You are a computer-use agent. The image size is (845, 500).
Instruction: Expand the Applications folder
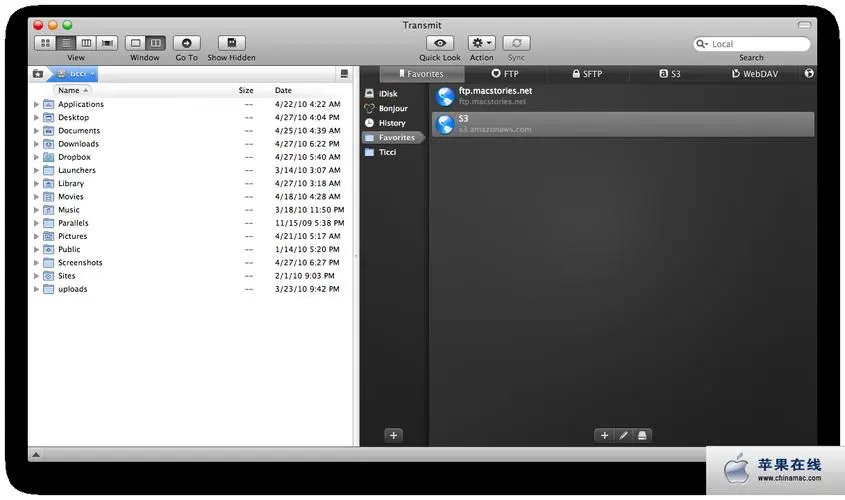[x=36, y=104]
